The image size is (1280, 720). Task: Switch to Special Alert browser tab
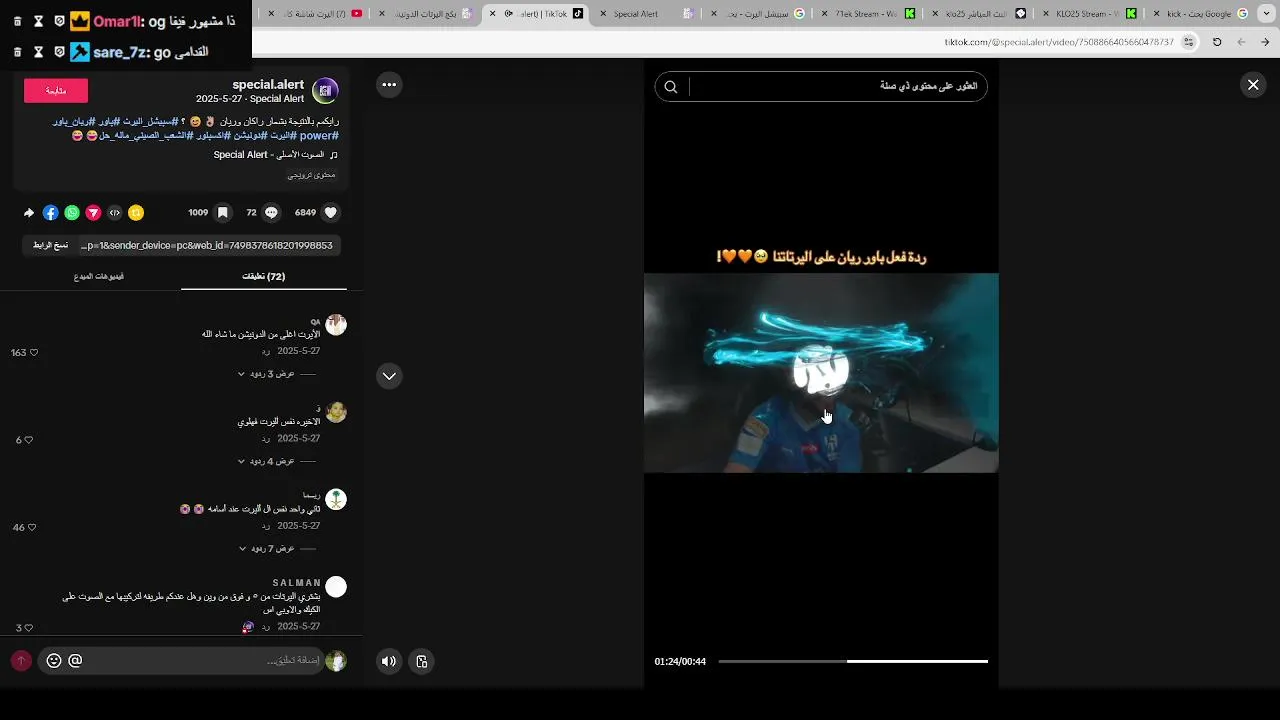[645, 14]
